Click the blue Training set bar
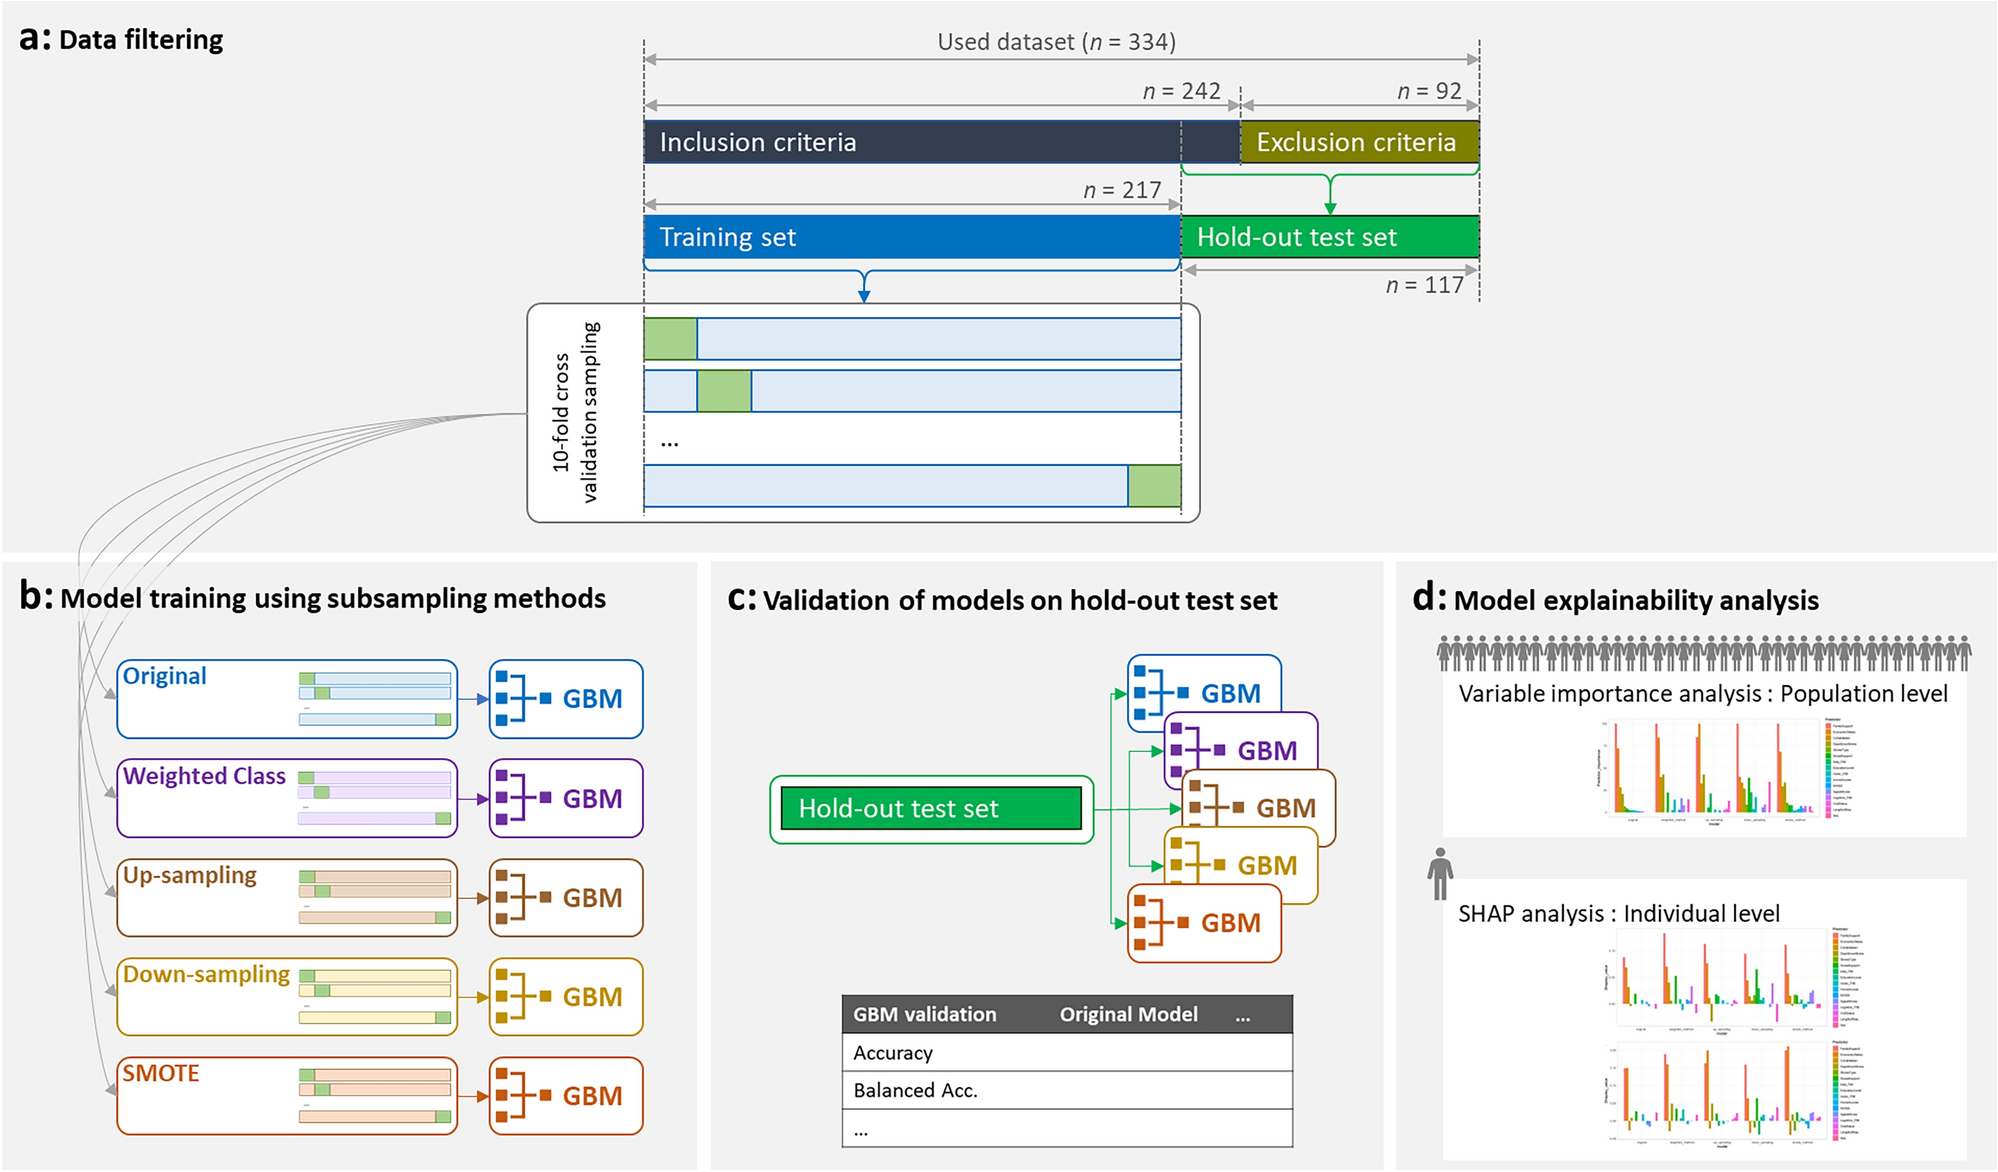Screen dimensions: 1998x1172 (911, 237)
